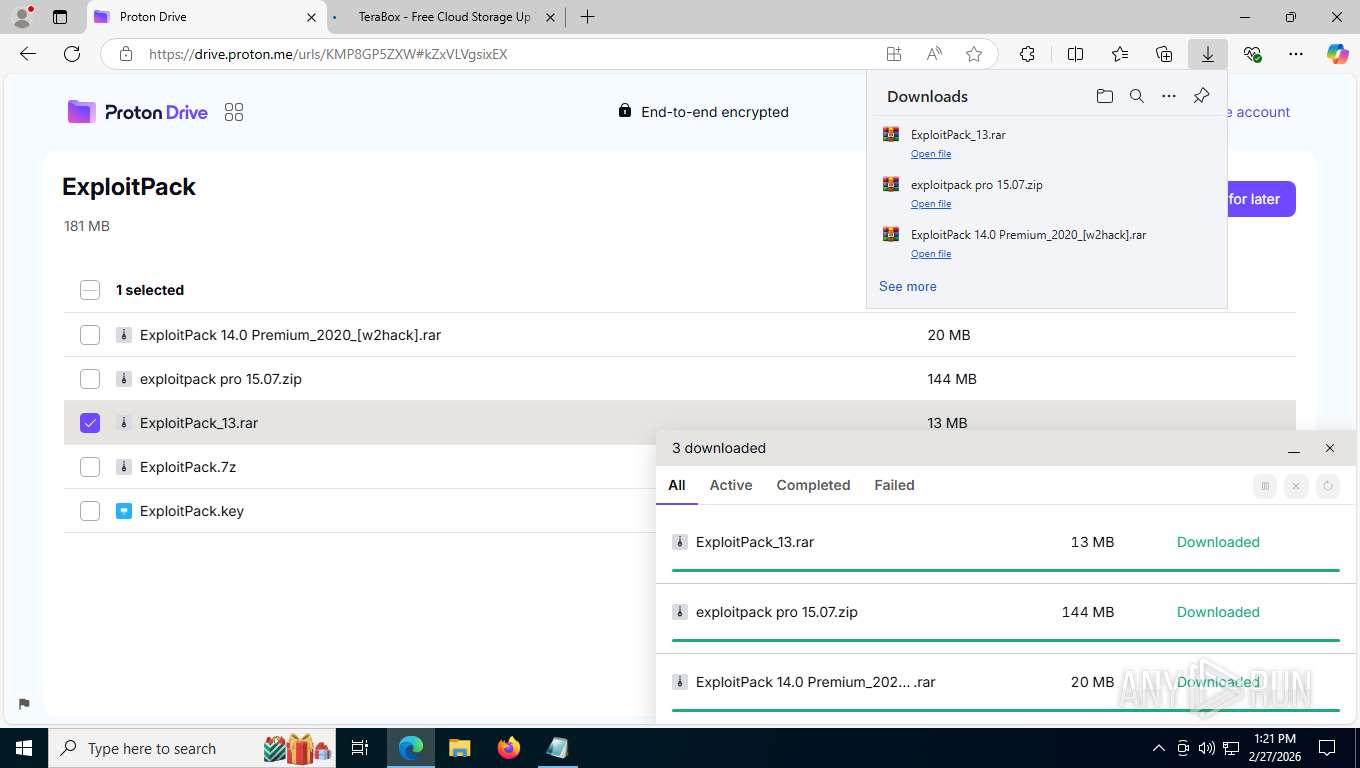Switch to the TeraBox tab

[x=444, y=17]
